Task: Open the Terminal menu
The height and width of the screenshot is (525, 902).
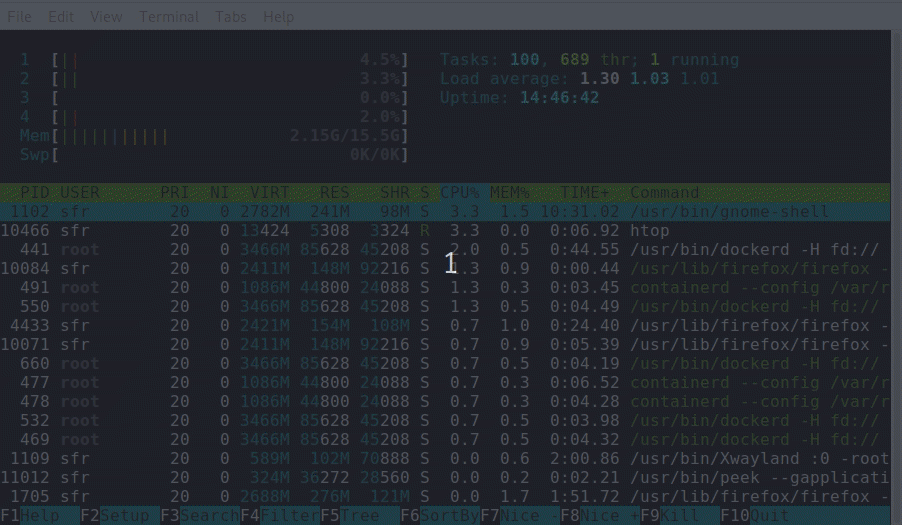Action: click(x=169, y=17)
